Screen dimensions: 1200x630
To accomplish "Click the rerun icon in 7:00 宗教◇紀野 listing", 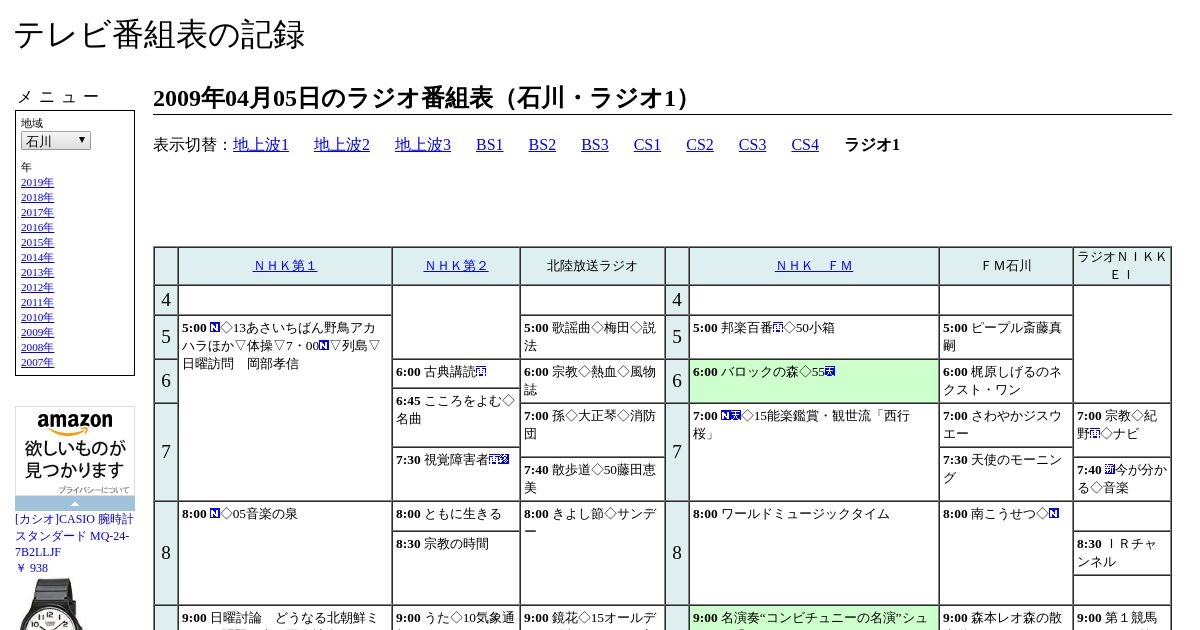I will 1096,434.
